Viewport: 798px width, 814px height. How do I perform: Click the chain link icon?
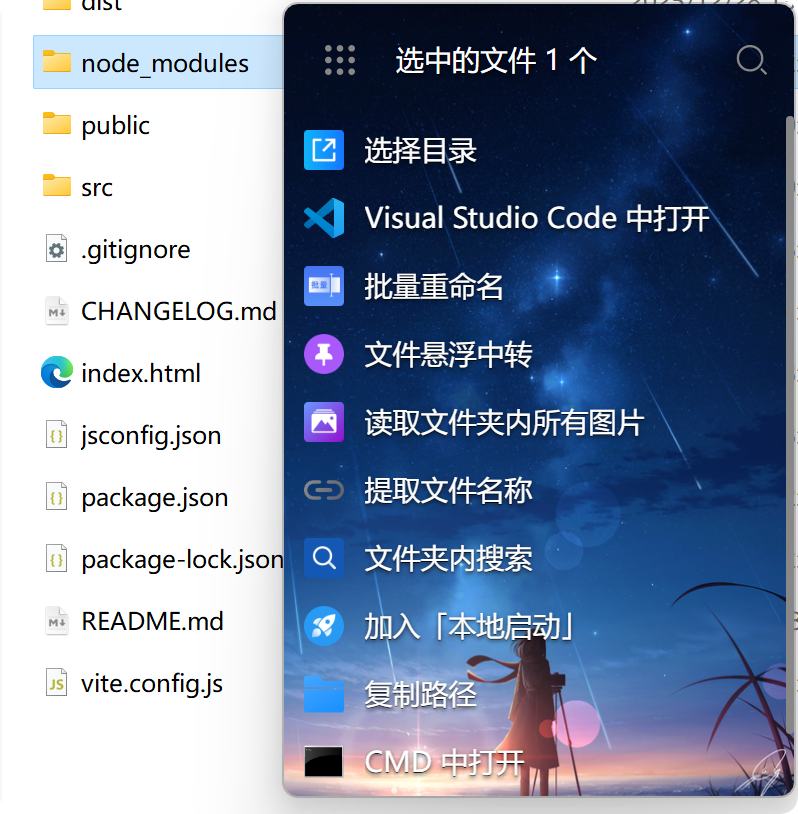323,490
